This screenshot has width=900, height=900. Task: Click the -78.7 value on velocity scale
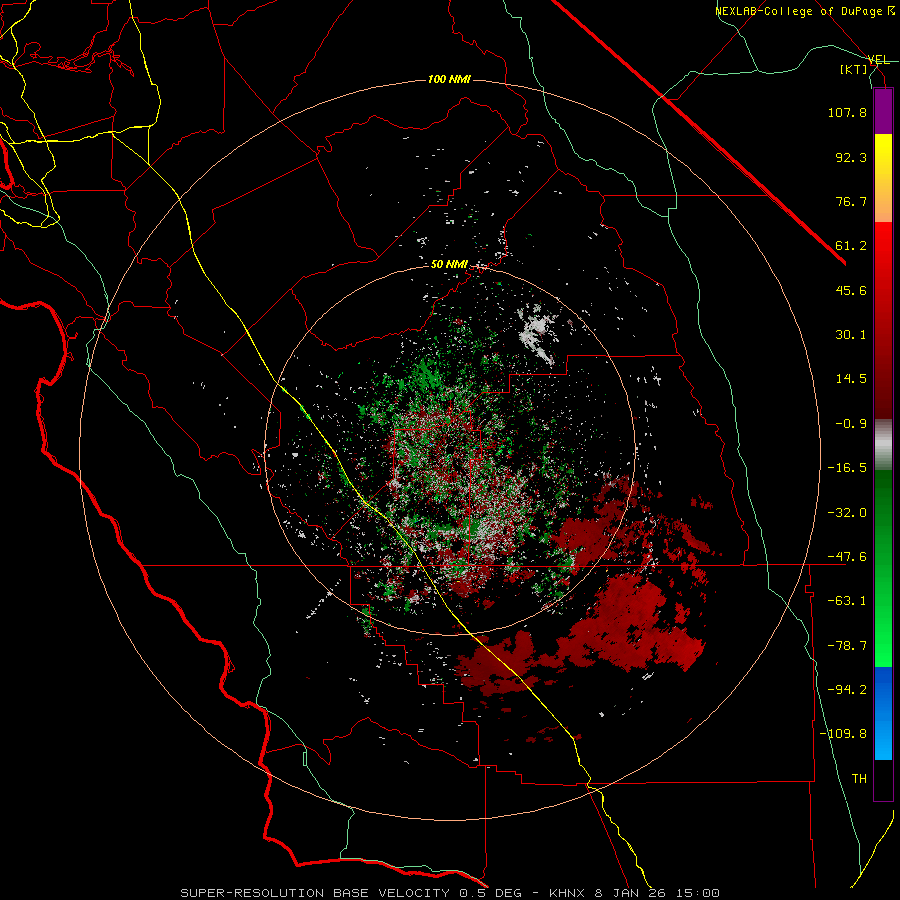847,646
